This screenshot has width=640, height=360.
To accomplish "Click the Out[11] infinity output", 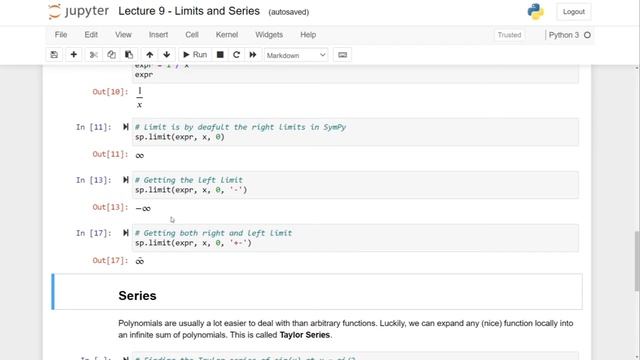I will (140, 156).
